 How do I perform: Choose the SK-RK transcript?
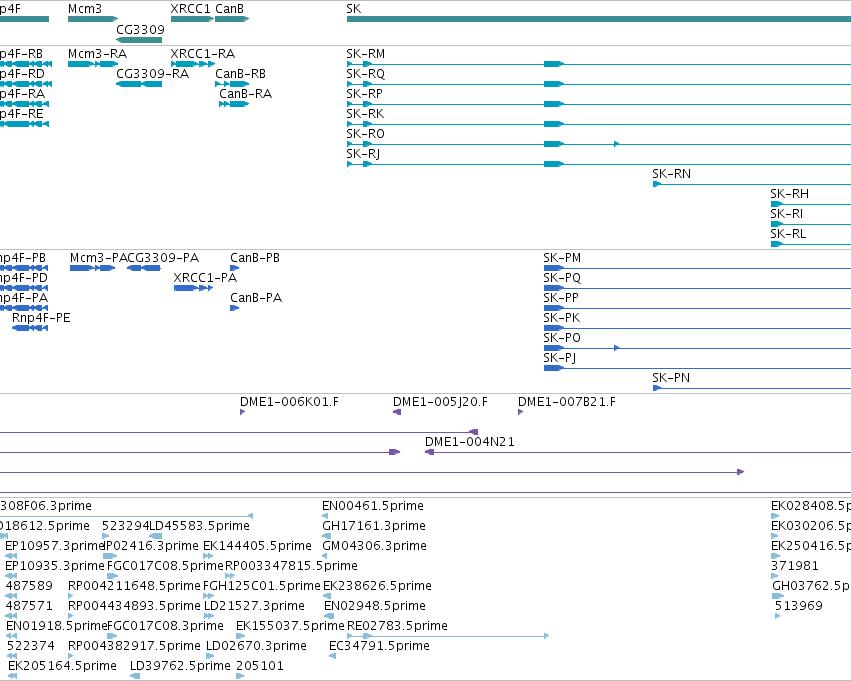tap(365, 114)
